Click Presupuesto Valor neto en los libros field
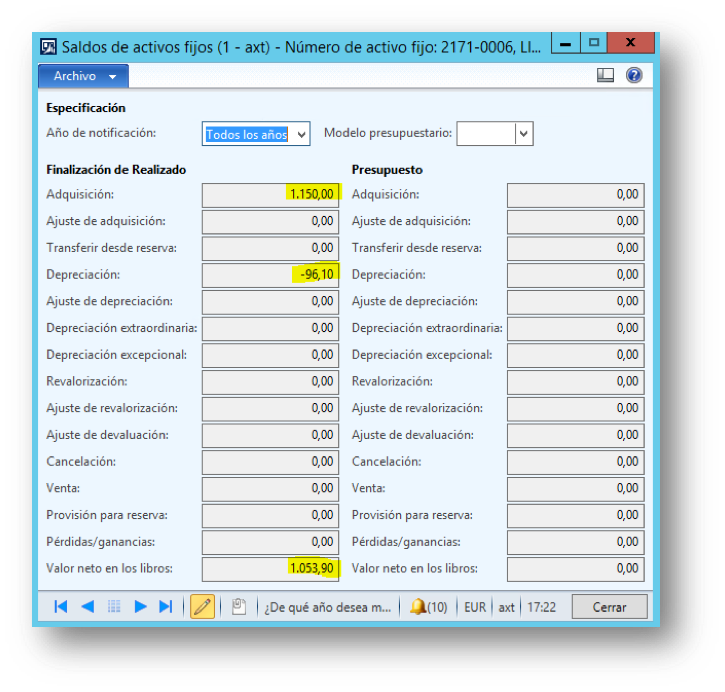The image size is (725, 692). pos(576,569)
